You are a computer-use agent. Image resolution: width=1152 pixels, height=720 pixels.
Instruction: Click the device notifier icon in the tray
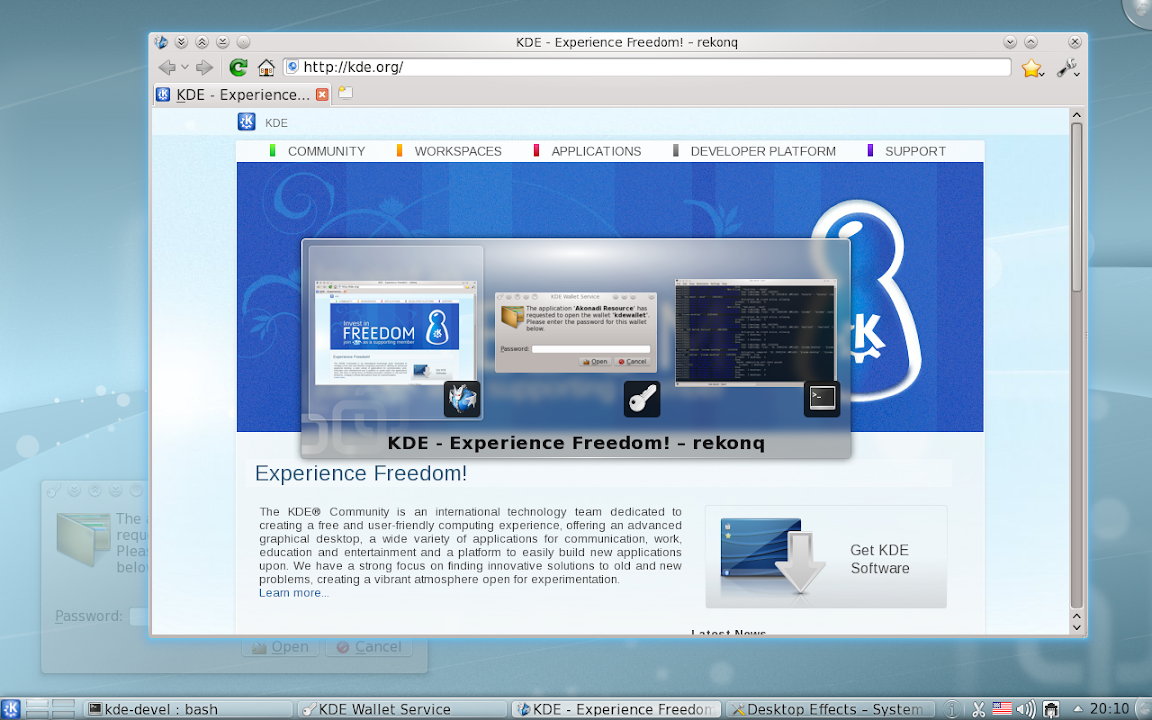point(1051,709)
